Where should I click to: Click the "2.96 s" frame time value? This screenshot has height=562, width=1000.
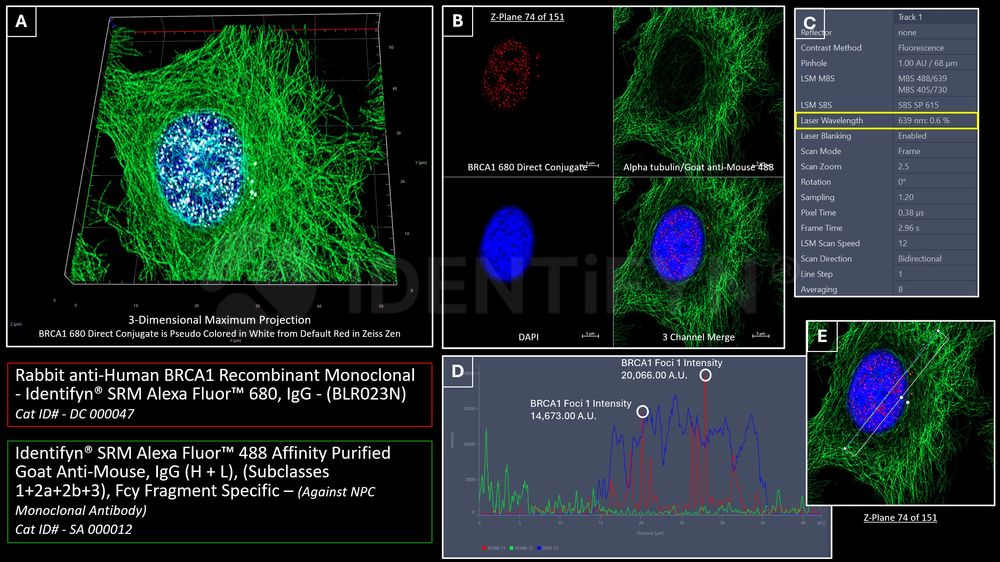pyautogui.click(x=909, y=228)
